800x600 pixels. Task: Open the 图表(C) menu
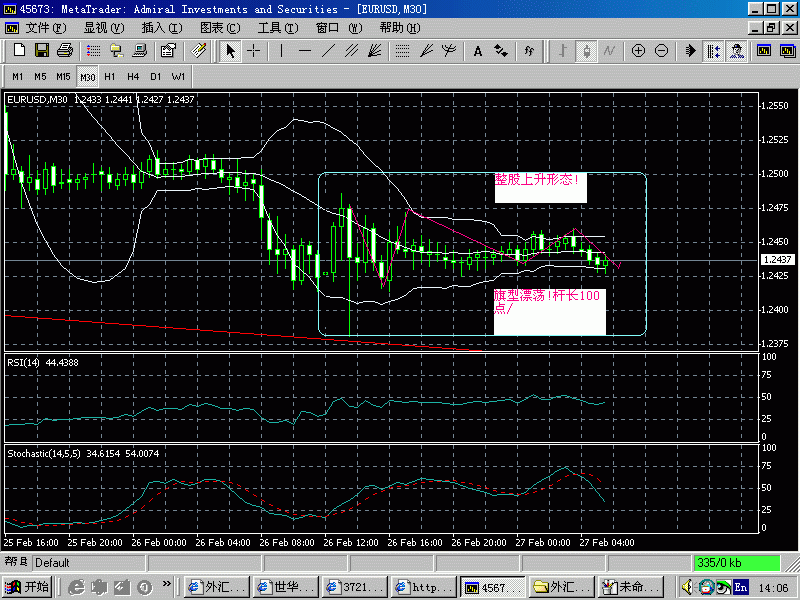220,28
